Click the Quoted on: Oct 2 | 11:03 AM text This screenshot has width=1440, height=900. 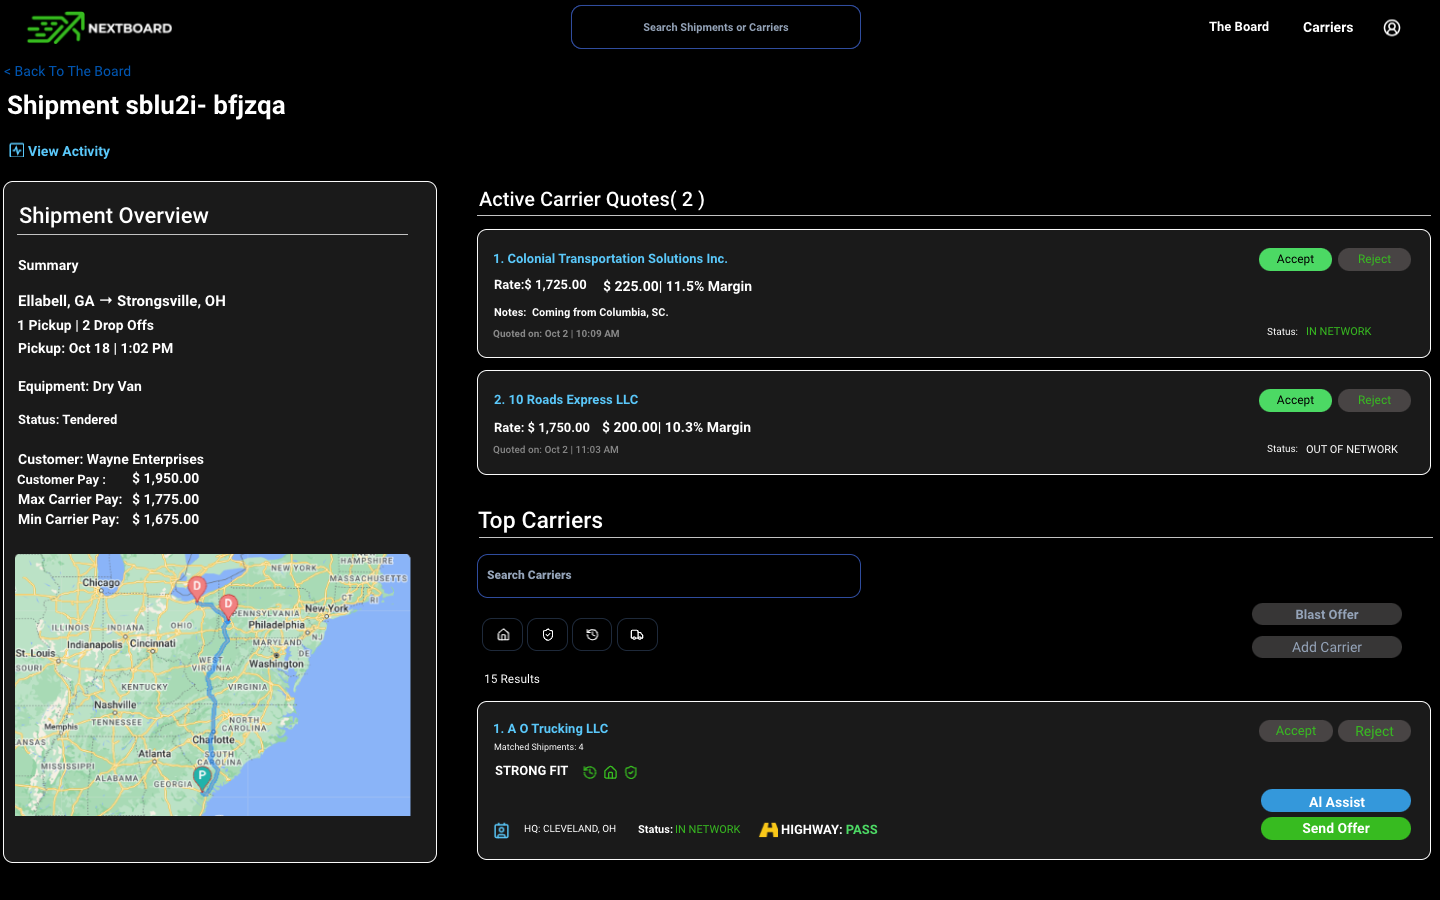pyautogui.click(x=556, y=450)
